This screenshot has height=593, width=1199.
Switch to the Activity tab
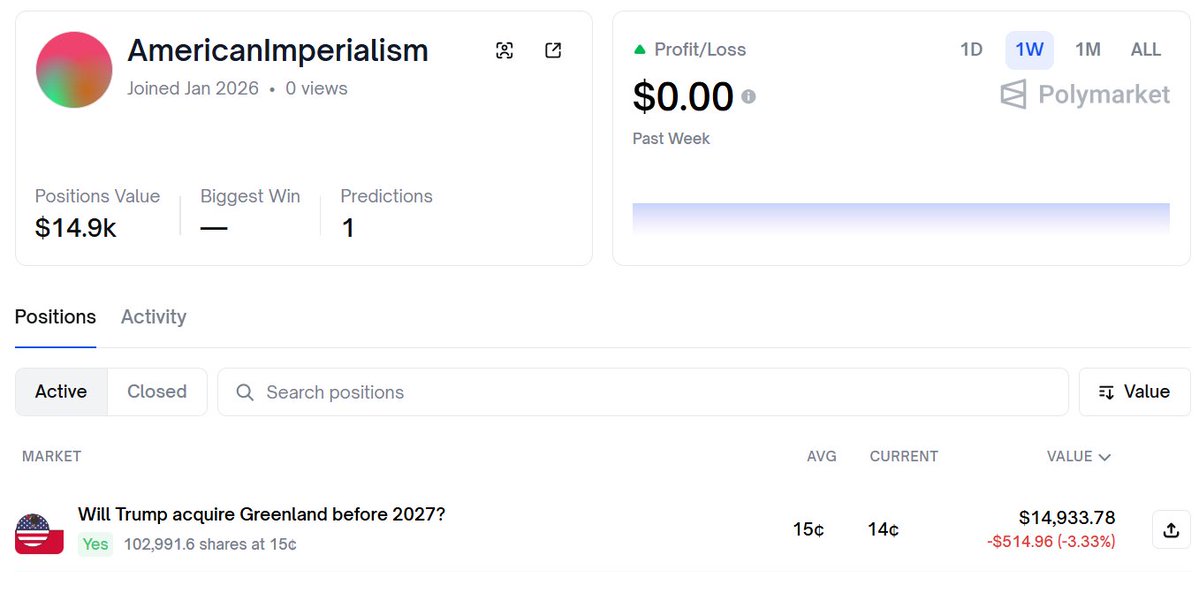[153, 317]
